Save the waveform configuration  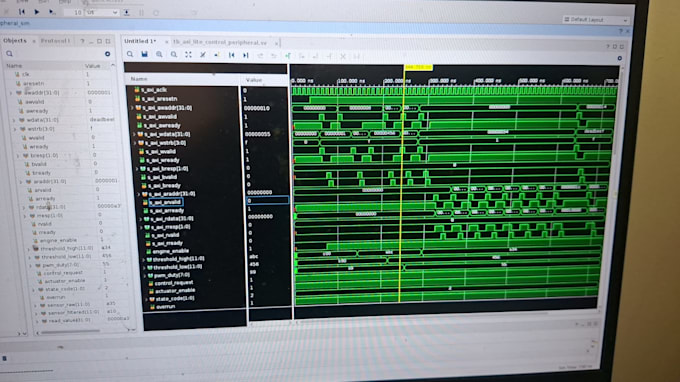point(144,54)
